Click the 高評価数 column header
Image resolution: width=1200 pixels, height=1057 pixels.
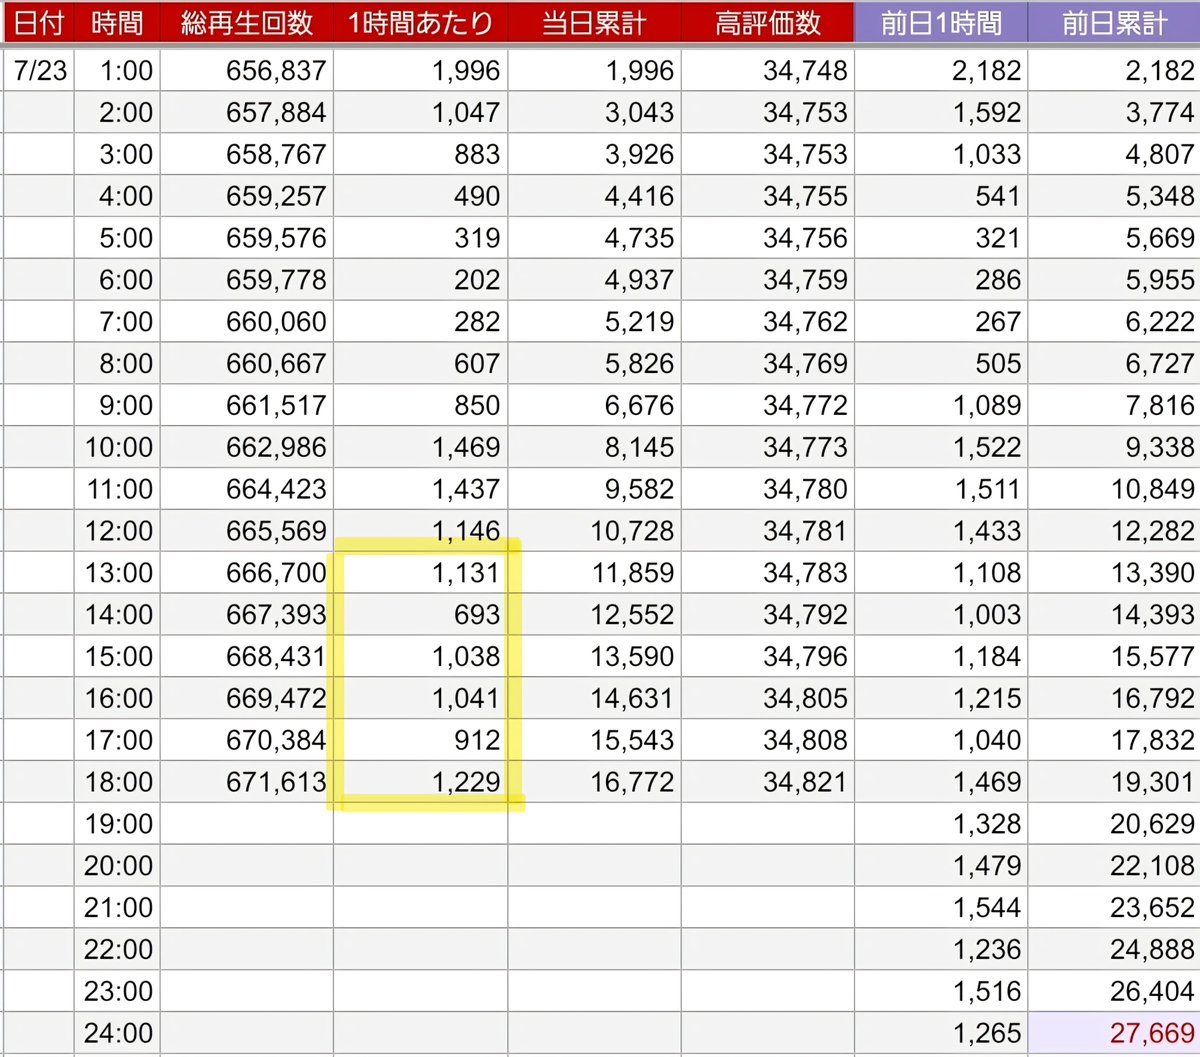[x=768, y=22]
